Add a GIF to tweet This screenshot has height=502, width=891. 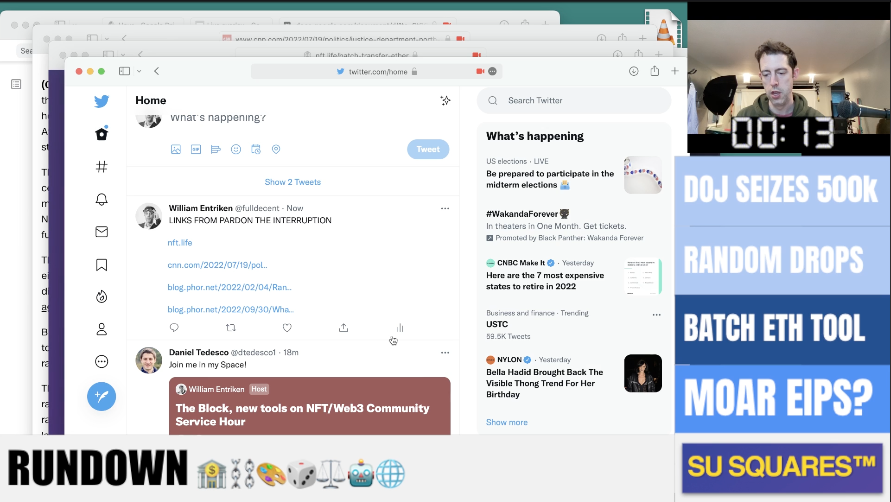tap(195, 149)
